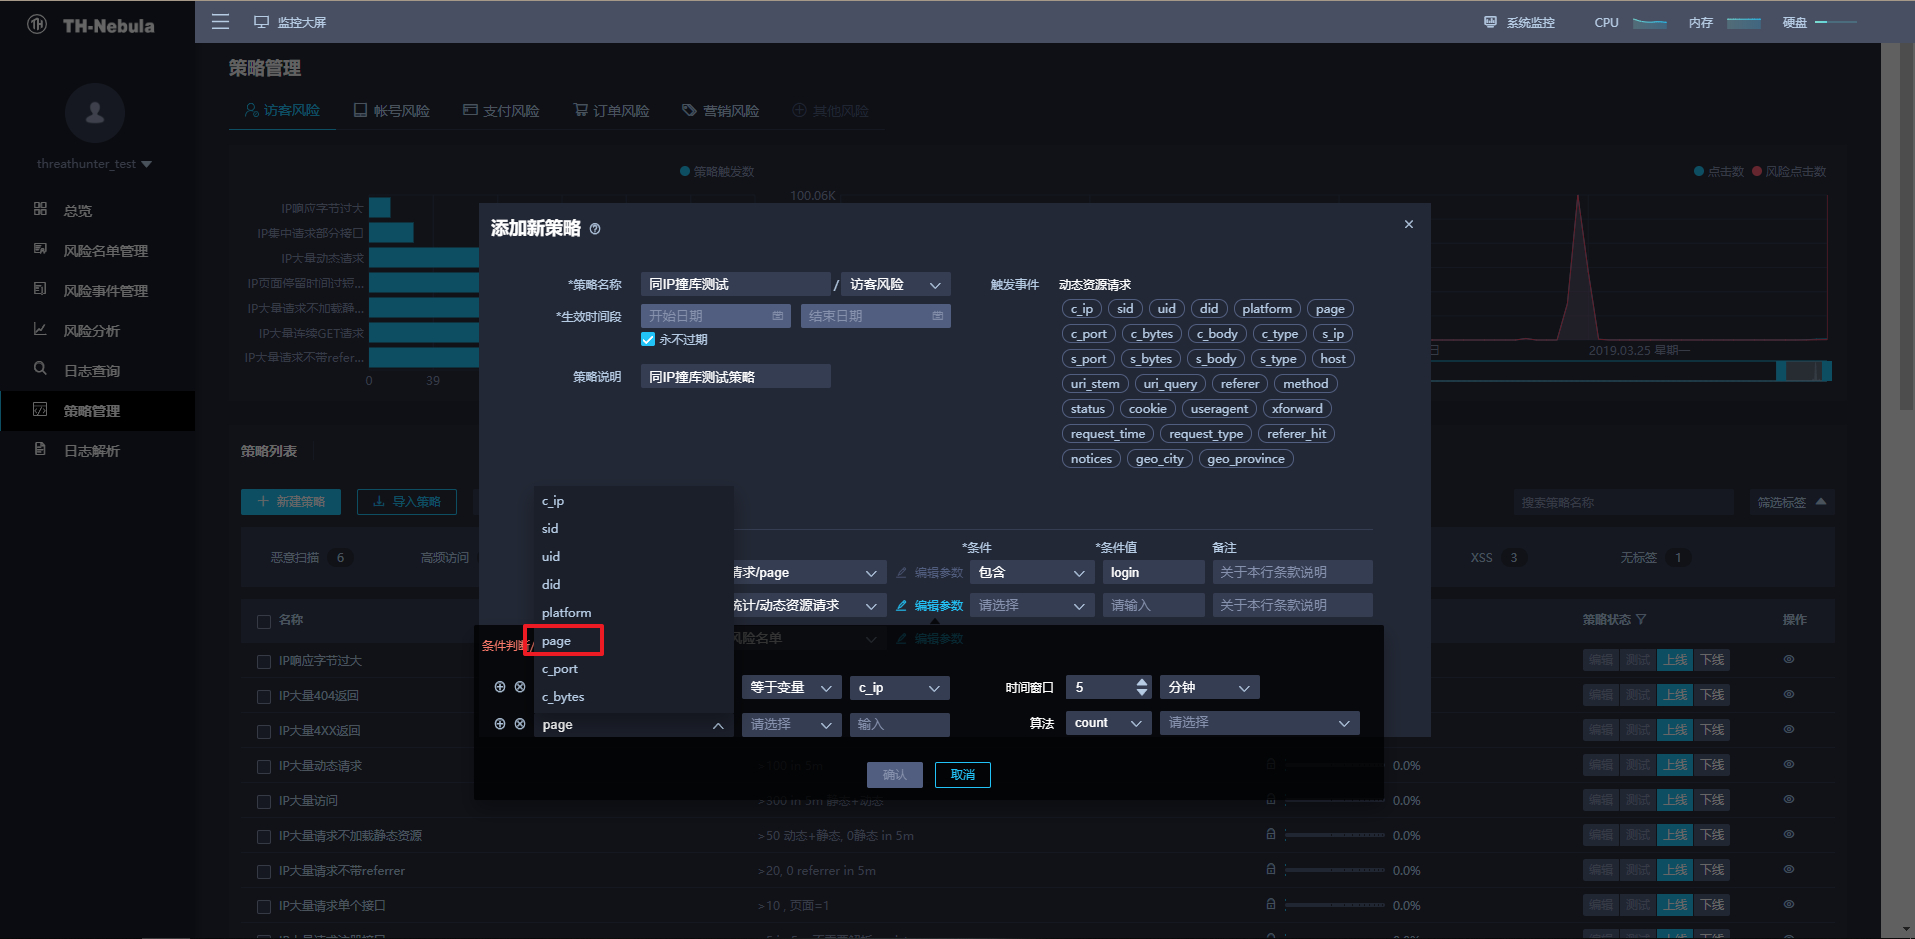
Task: Click the useragent field tag
Action: point(1219,409)
